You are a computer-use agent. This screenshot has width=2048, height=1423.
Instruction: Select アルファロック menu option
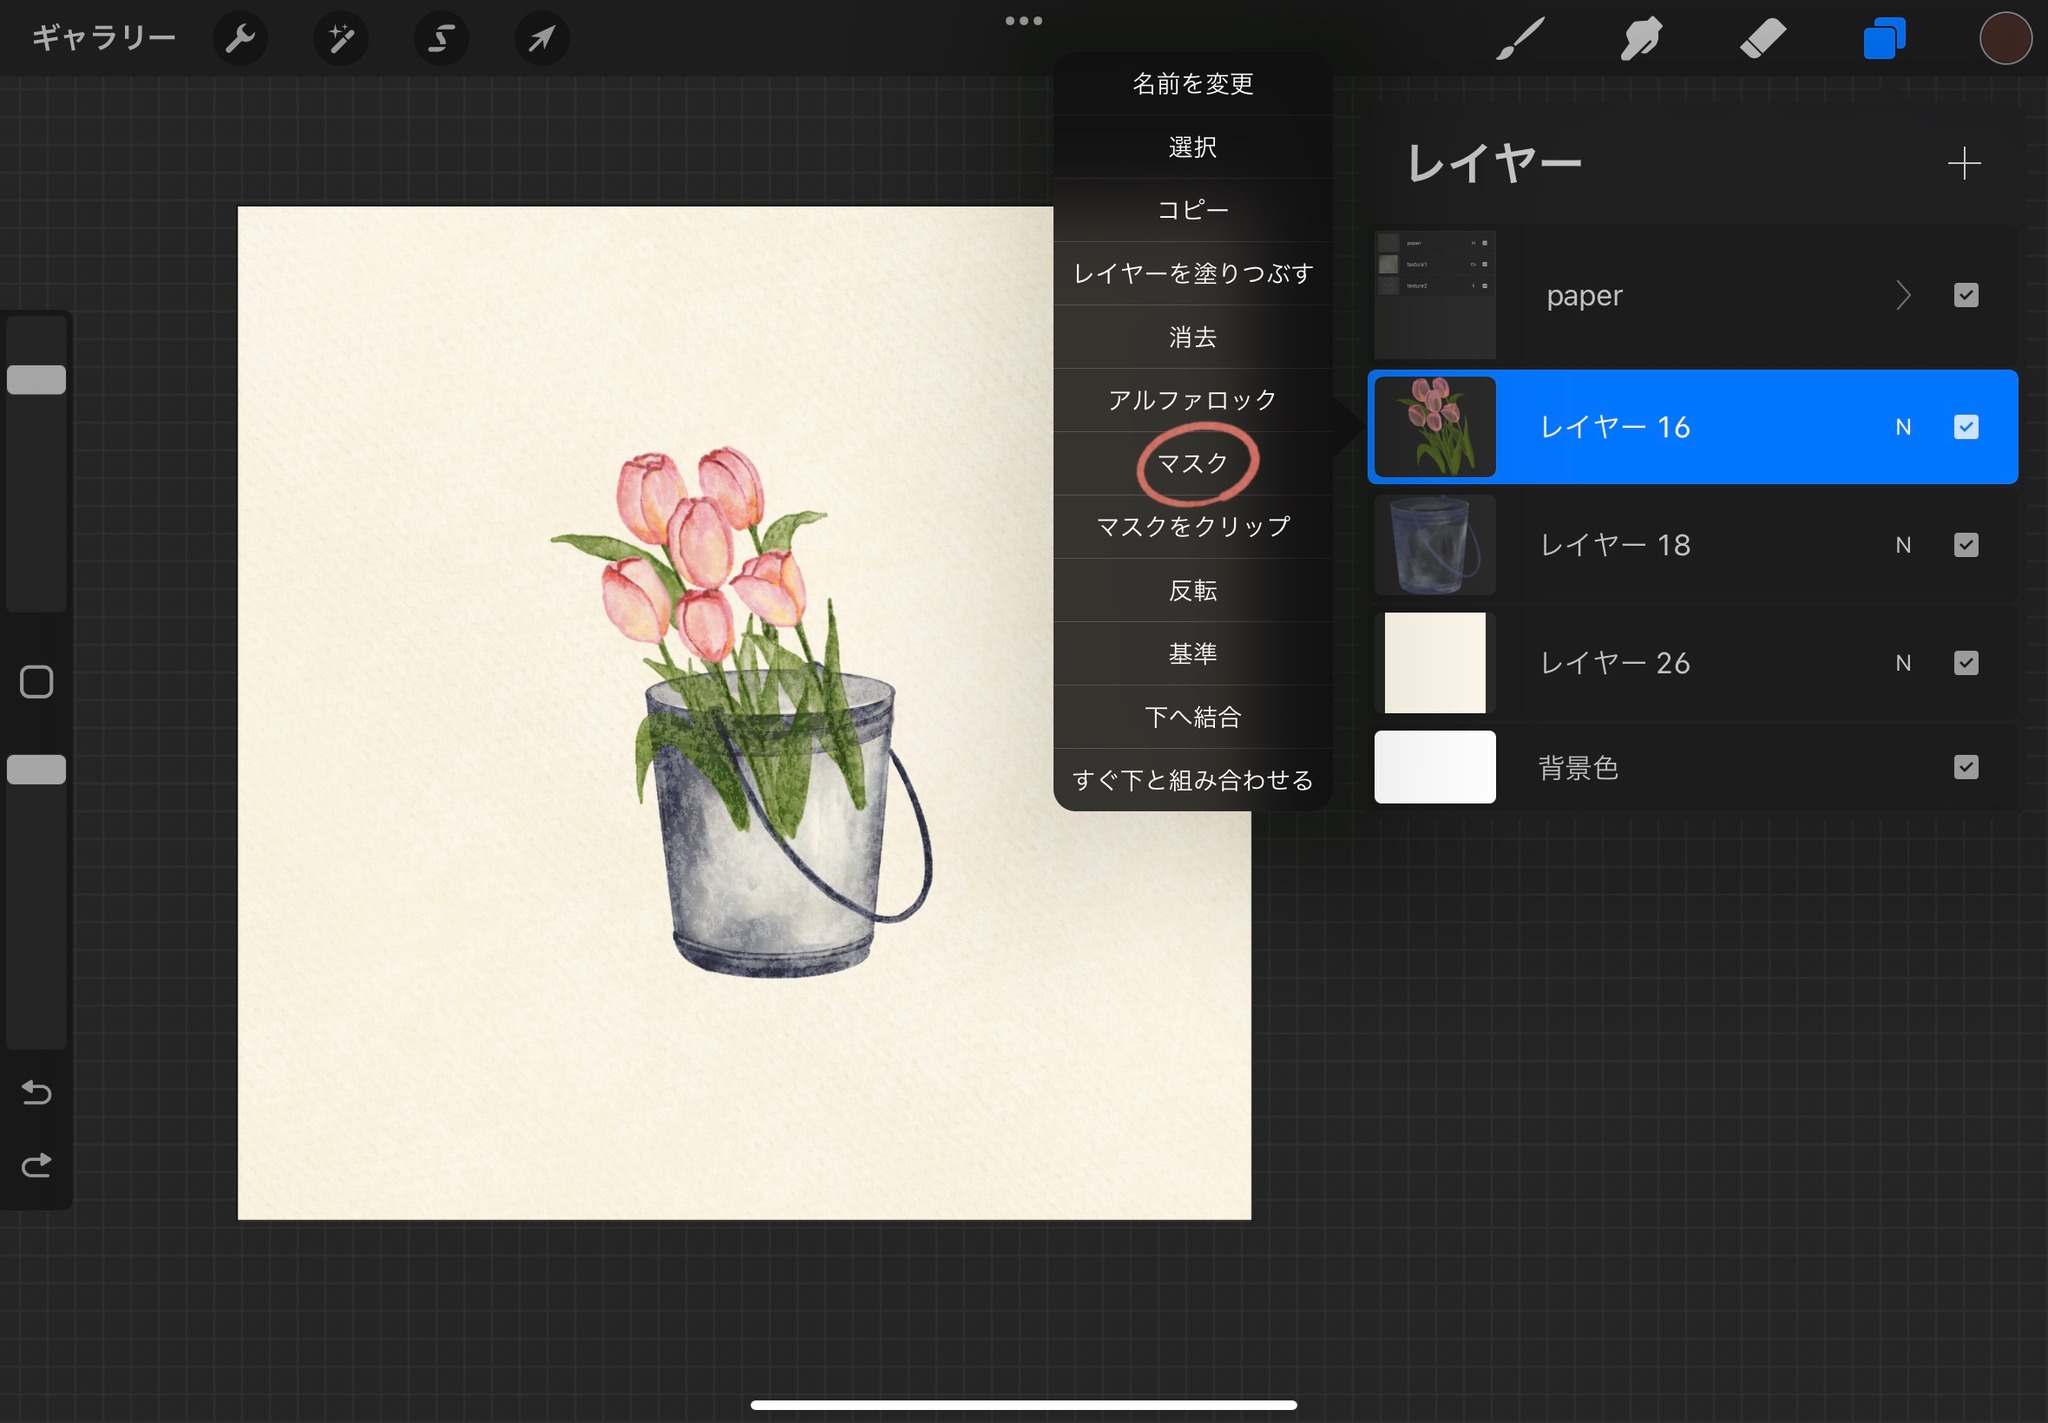[x=1193, y=400]
